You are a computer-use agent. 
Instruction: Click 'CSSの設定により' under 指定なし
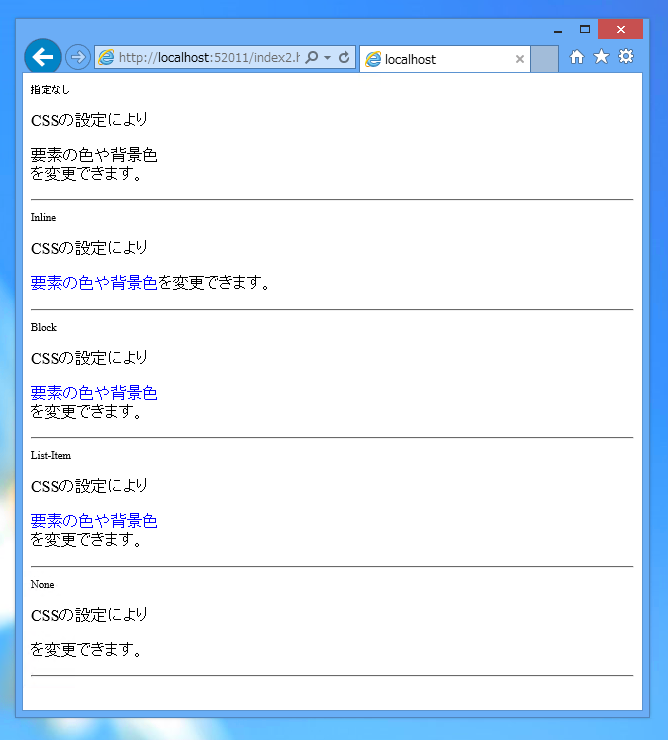tap(89, 120)
